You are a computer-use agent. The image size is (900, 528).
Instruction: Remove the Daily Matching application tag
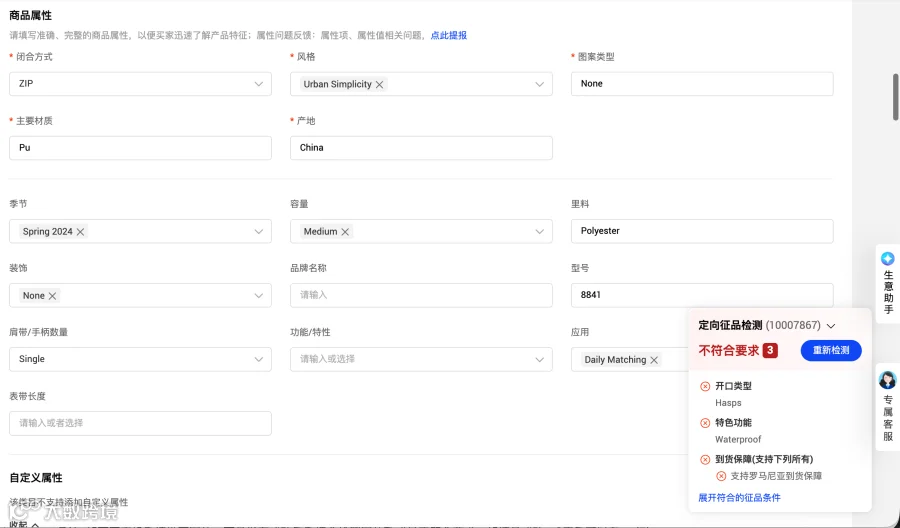point(654,360)
